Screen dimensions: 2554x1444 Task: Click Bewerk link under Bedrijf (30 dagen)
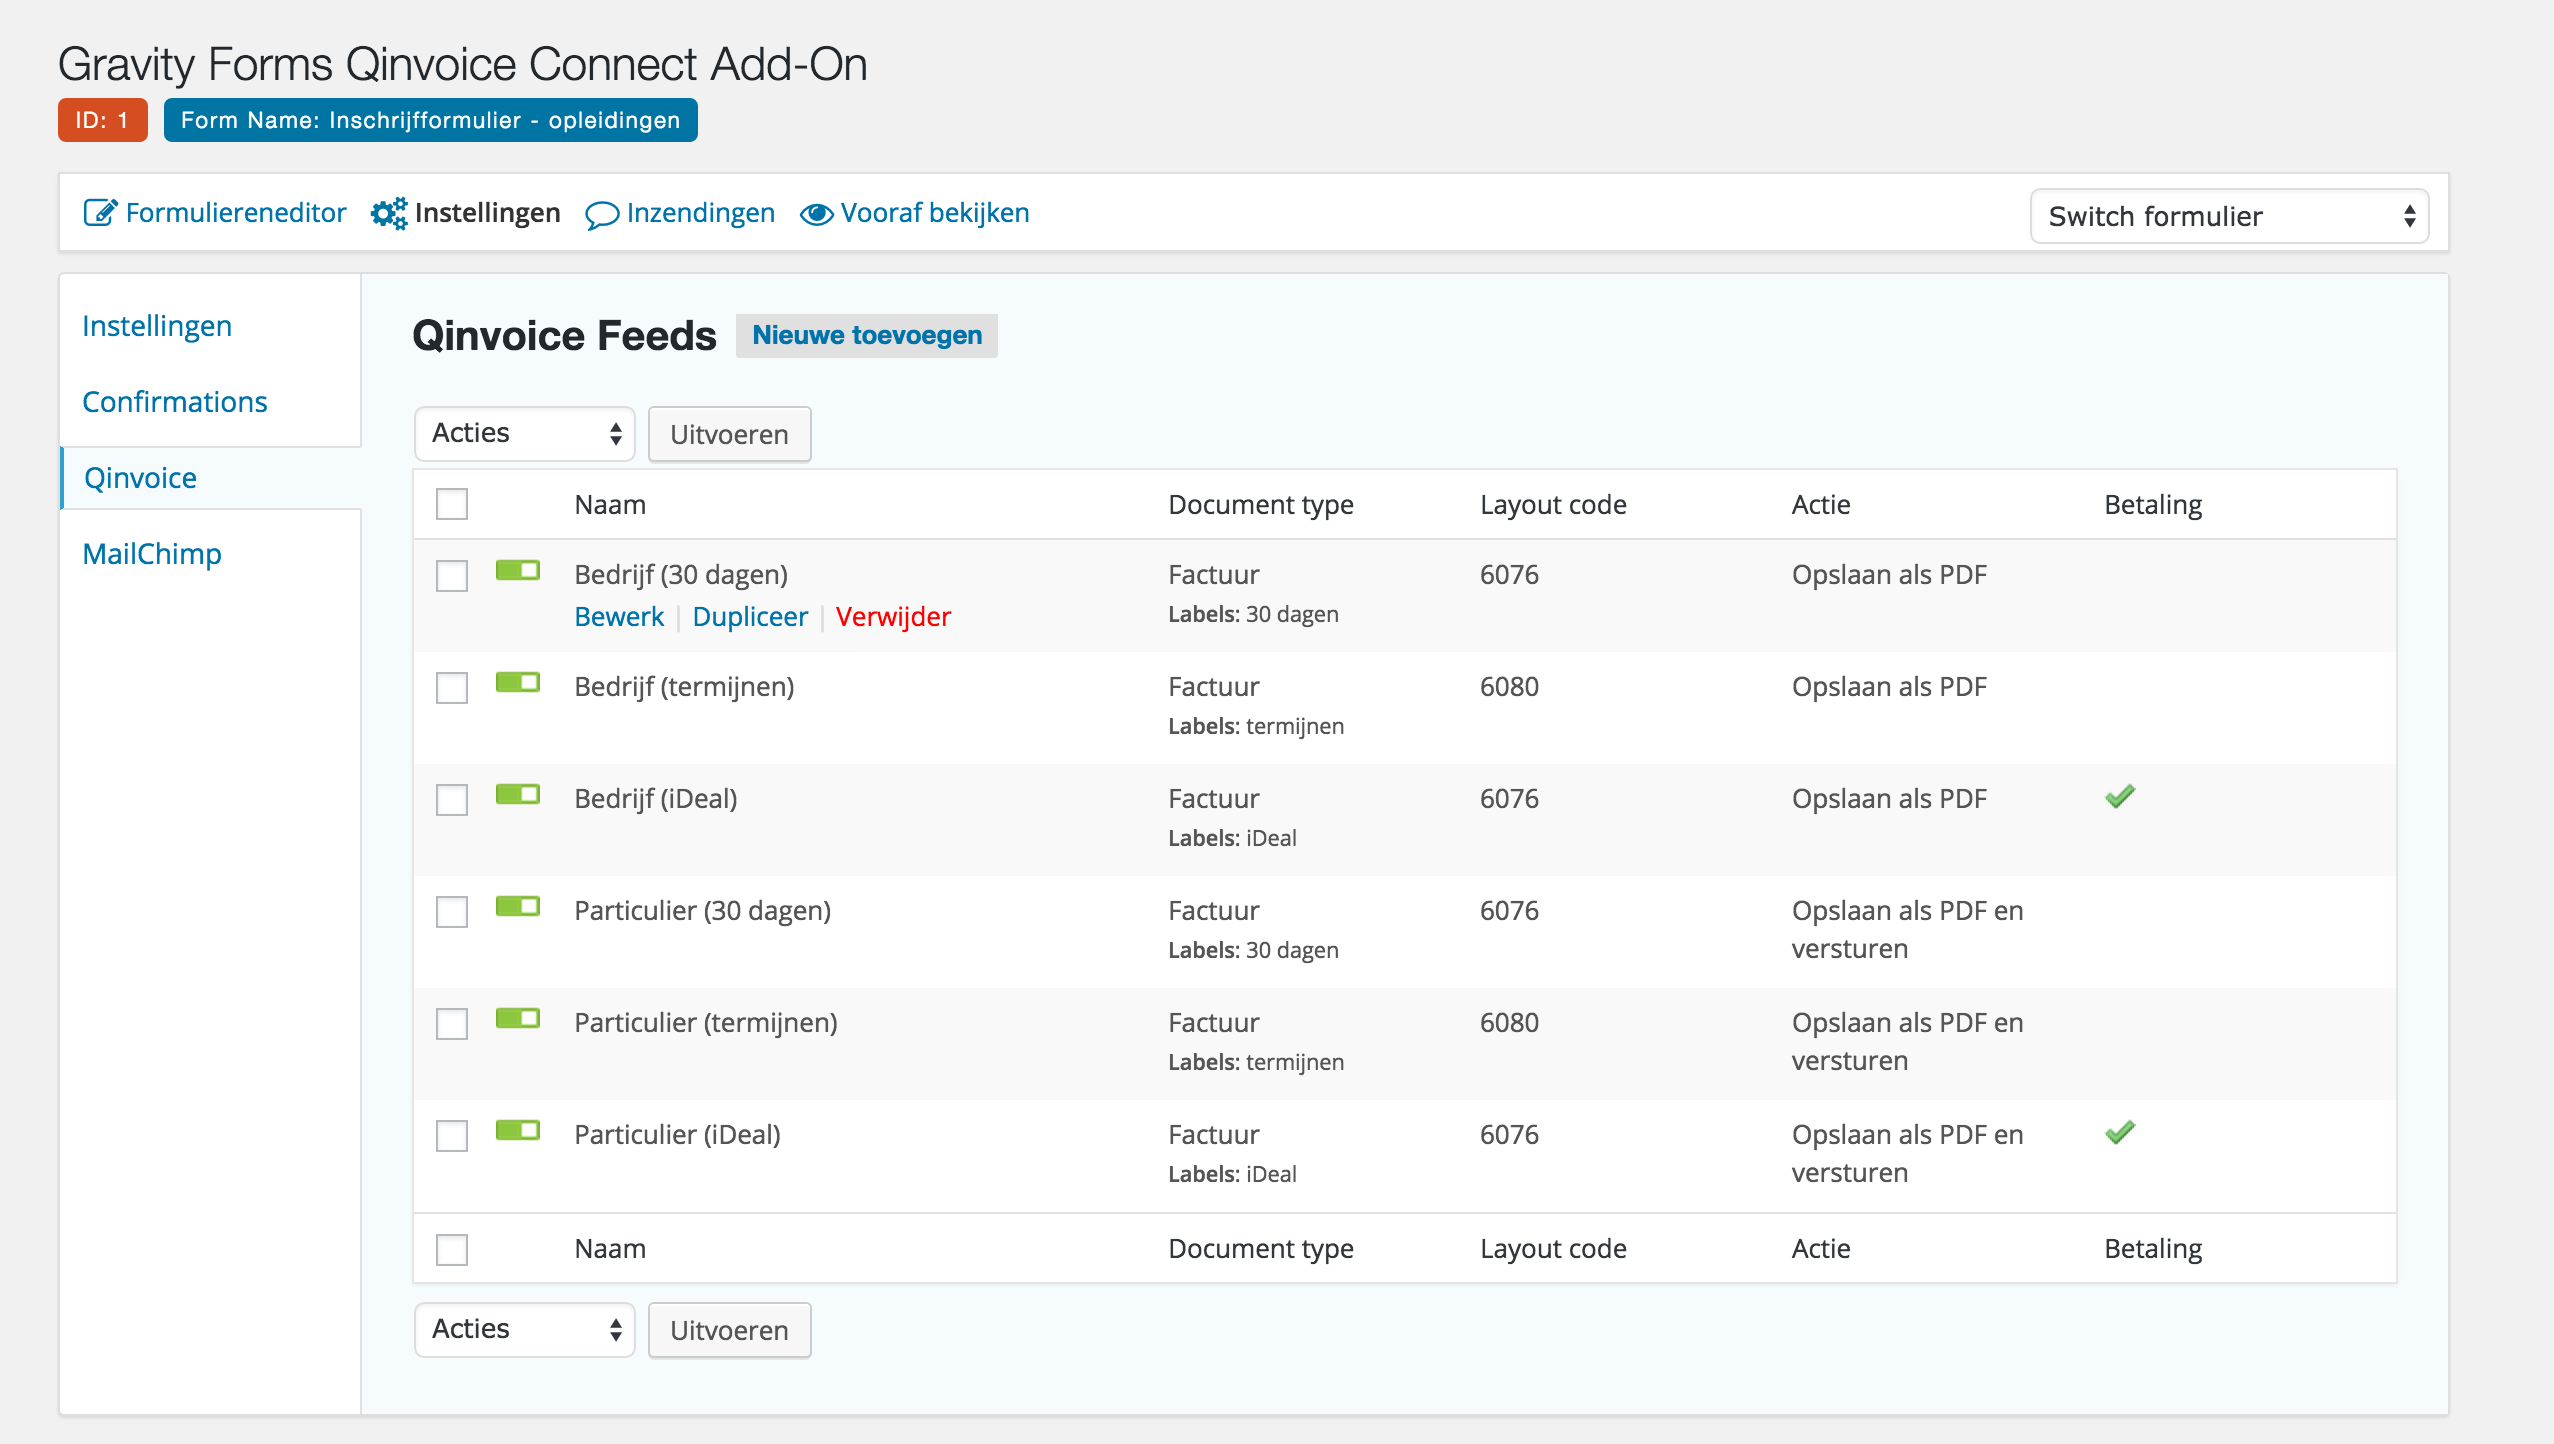tap(619, 617)
